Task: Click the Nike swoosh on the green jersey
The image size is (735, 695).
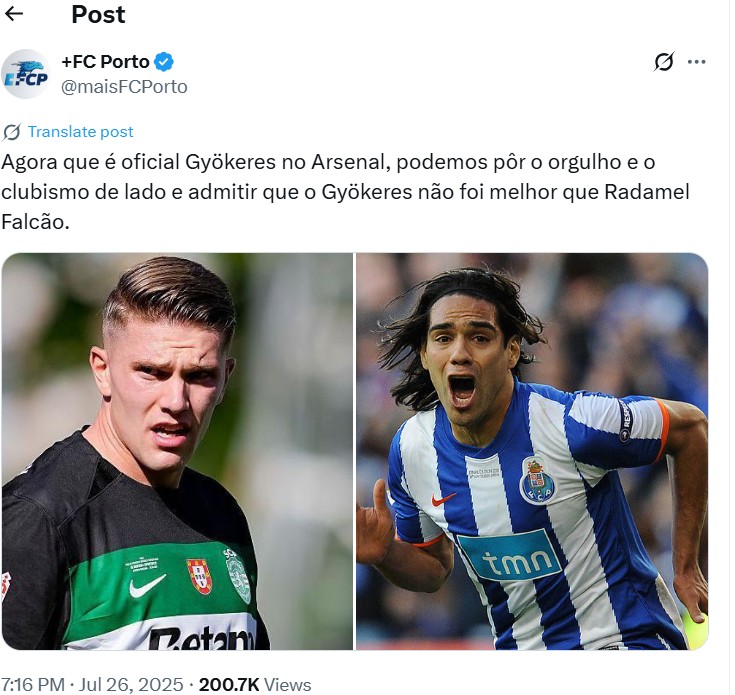Action: coord(147,586)
